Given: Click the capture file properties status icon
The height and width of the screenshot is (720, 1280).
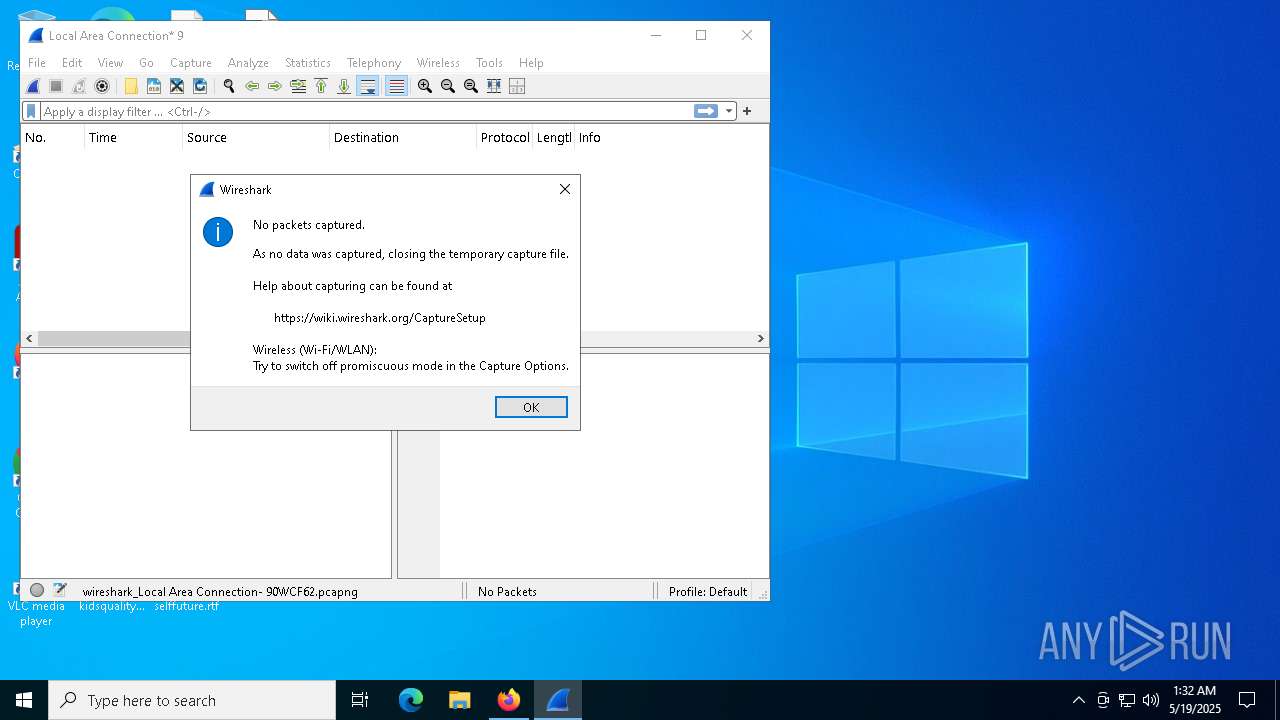Looking at the screenshot, I should pos(60,591).
